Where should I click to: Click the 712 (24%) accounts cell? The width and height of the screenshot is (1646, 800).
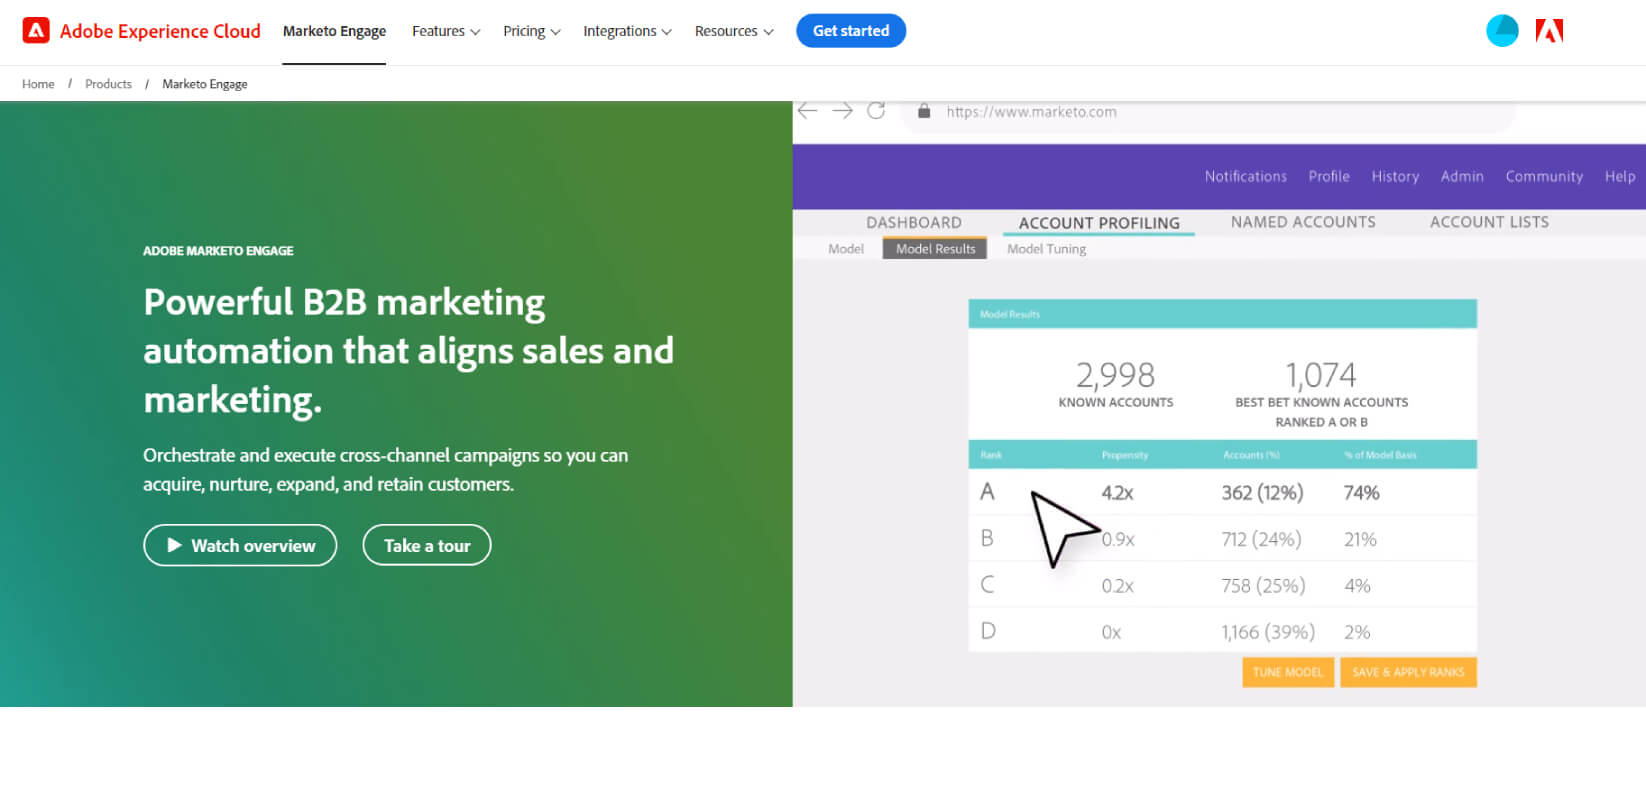click(x=1261, y=540)
